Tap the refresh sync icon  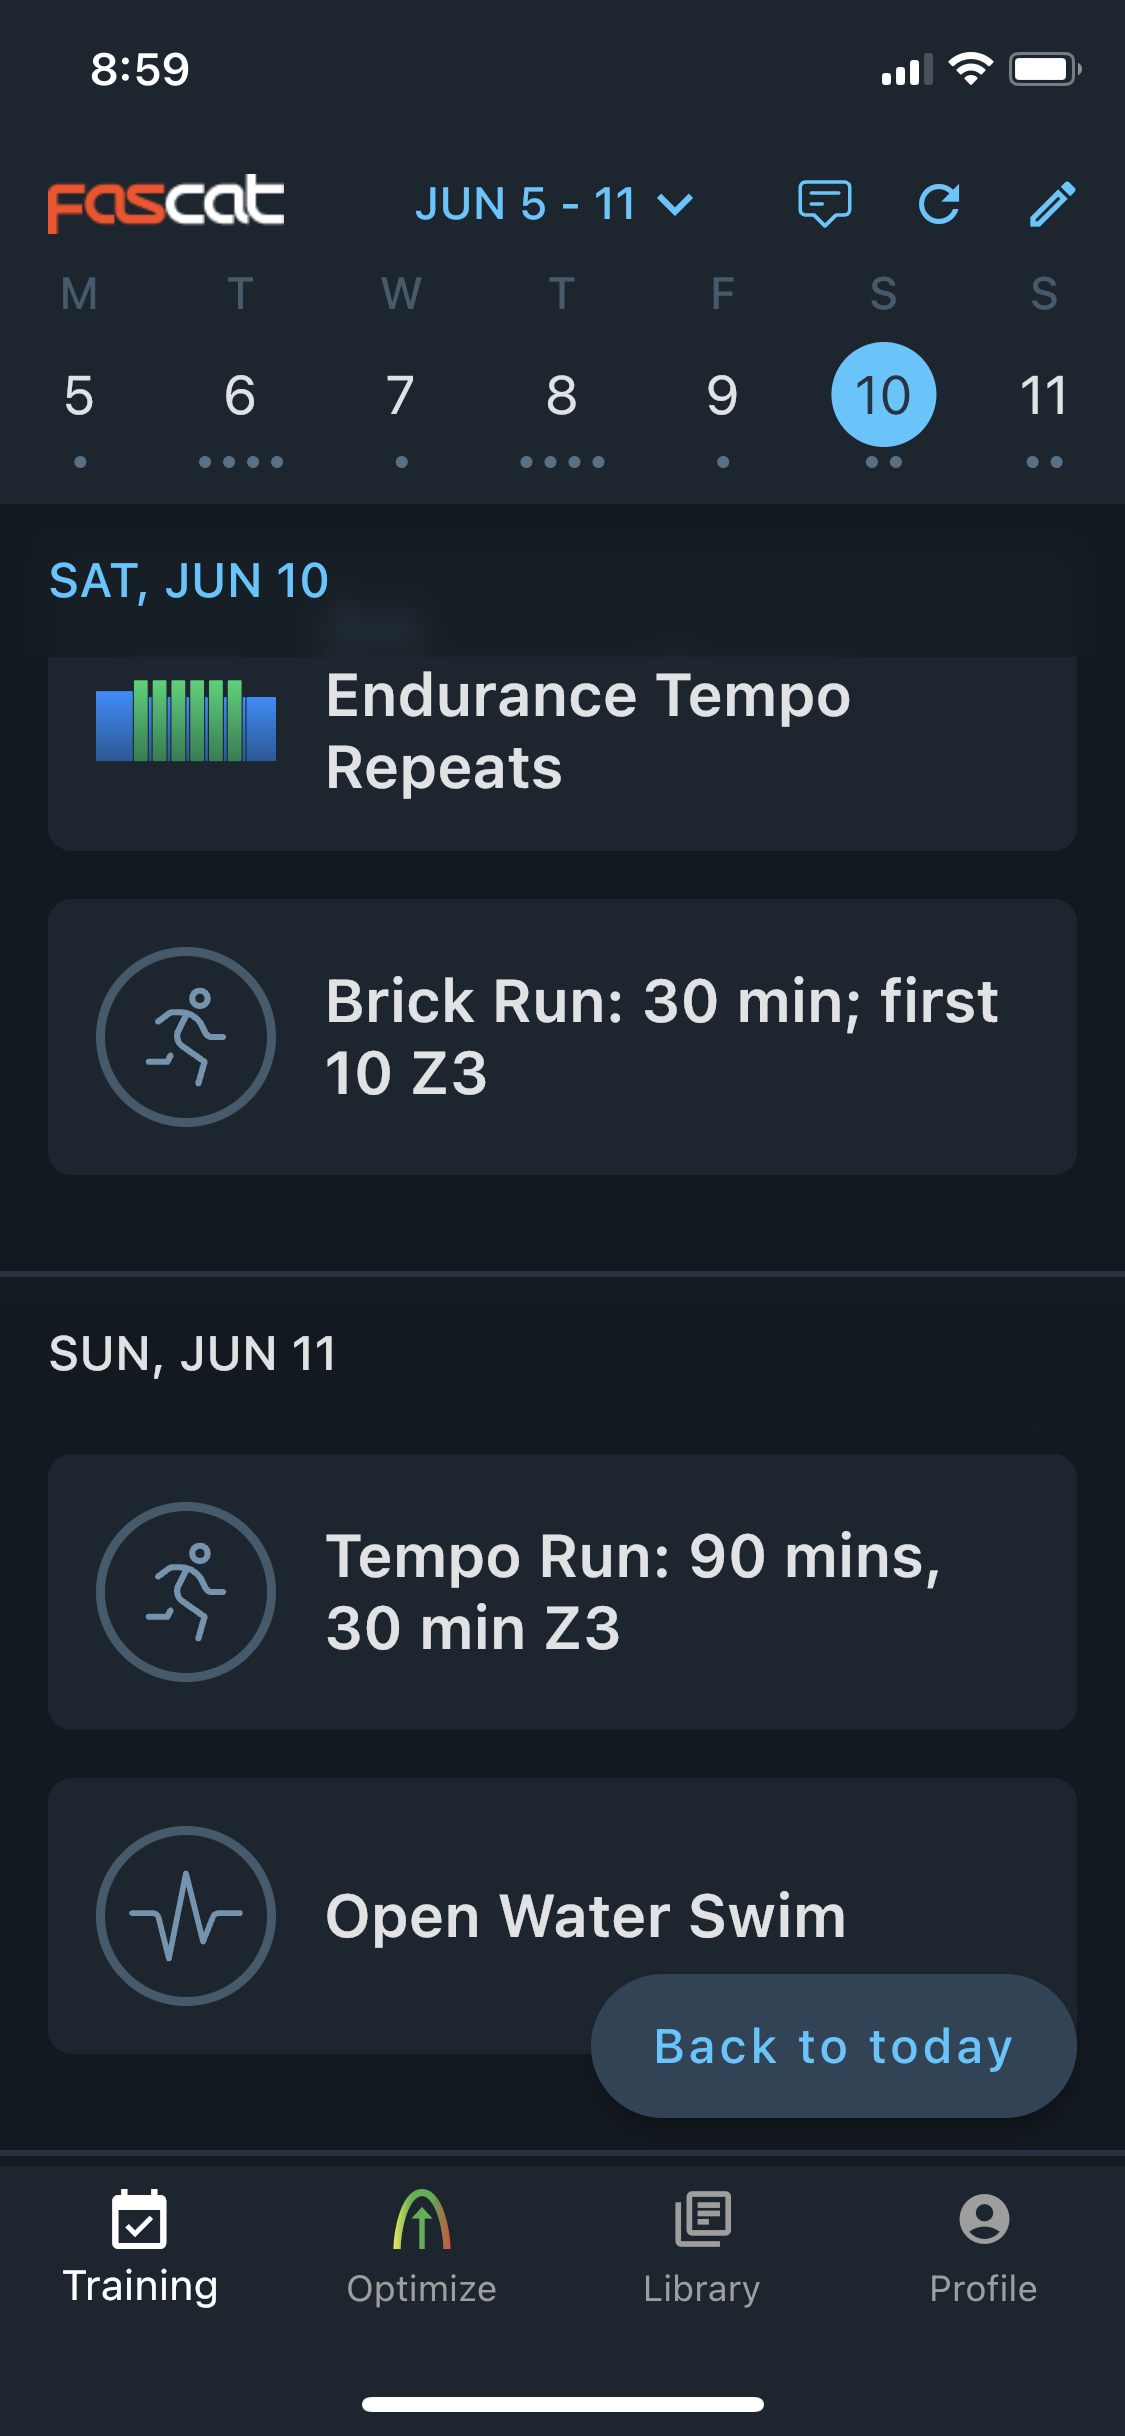tap(939, 204)
